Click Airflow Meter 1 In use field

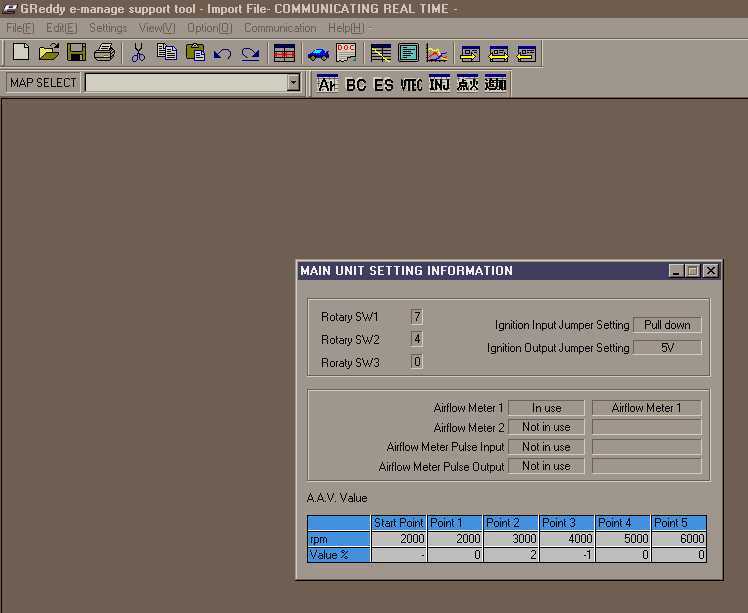click(546, 408)
